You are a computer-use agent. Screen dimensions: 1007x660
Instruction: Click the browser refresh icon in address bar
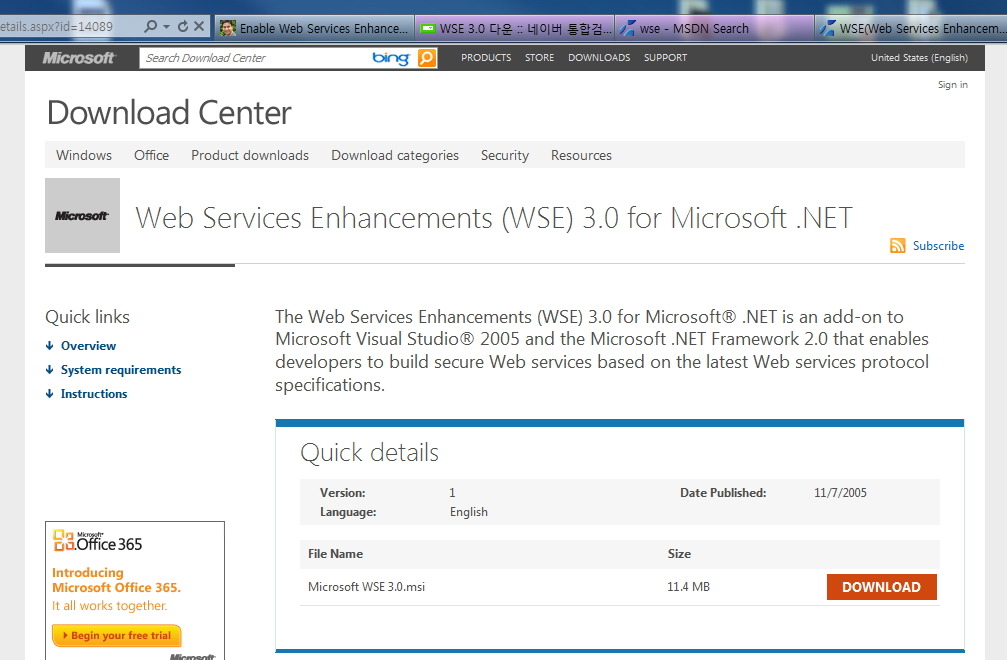[183, 27]
